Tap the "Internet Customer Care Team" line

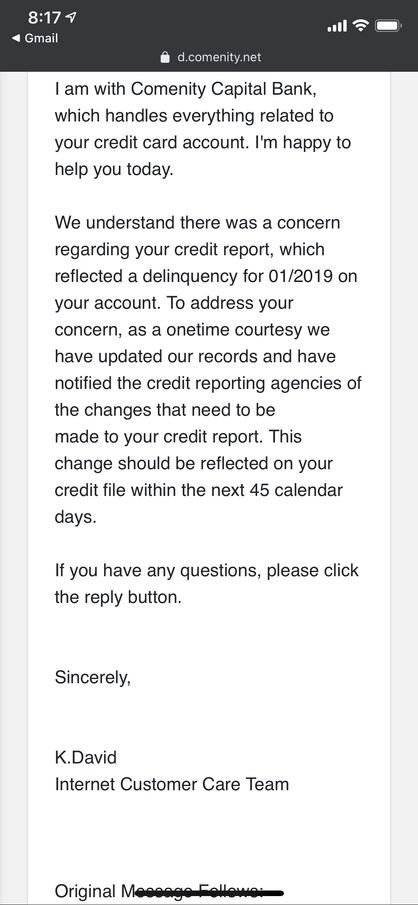pyautogui.click(x=171, y=784)
